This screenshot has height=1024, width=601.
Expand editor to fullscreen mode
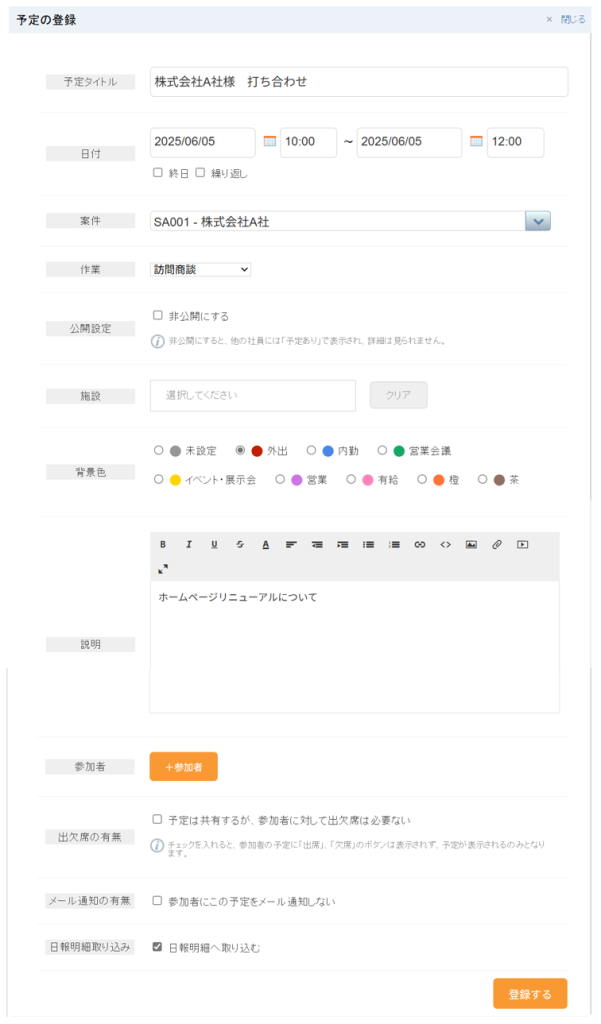coord(163,569)
